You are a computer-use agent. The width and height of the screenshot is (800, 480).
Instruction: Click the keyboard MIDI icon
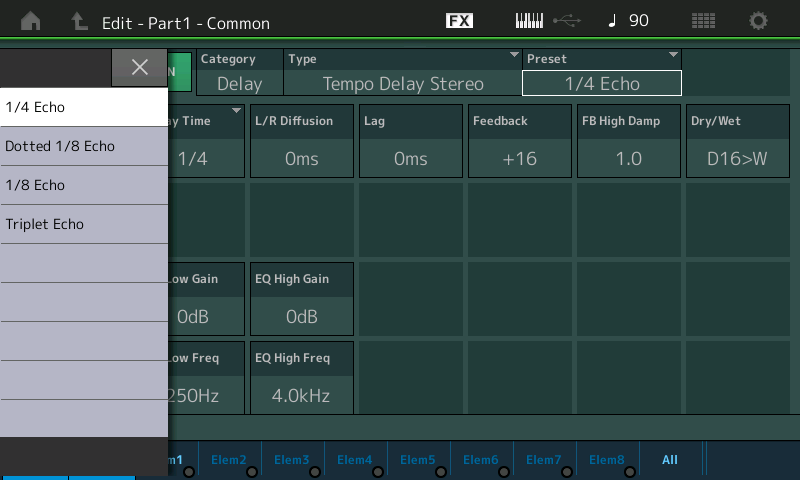click(x=530, y=21)
